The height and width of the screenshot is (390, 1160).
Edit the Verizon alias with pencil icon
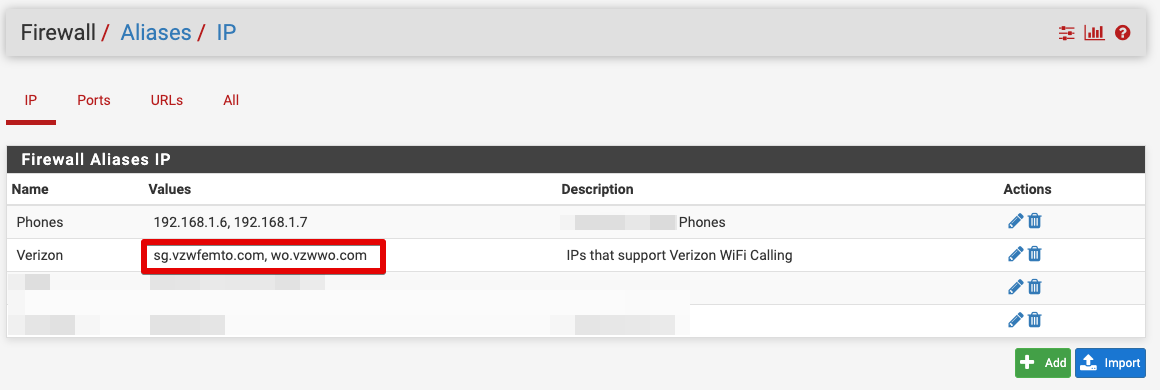click(x=1016, y=254)
